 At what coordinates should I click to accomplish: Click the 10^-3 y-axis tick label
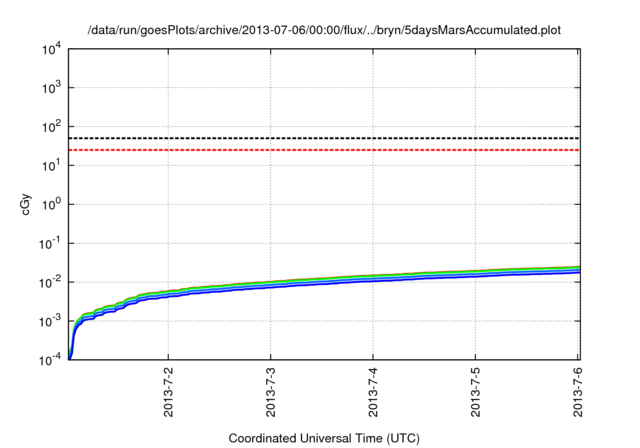(x=50, y=322)
